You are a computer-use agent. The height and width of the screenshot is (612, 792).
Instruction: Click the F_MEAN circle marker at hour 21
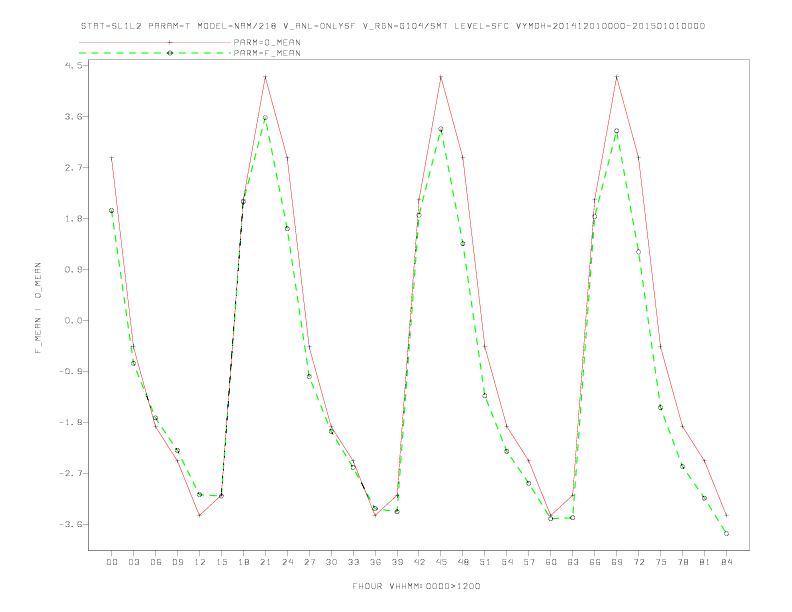click(x=265, y=118)
